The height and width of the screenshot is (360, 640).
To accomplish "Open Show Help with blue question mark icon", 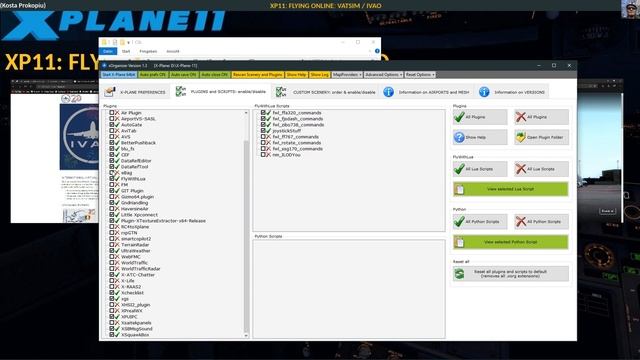I will [x=480, y=137].
